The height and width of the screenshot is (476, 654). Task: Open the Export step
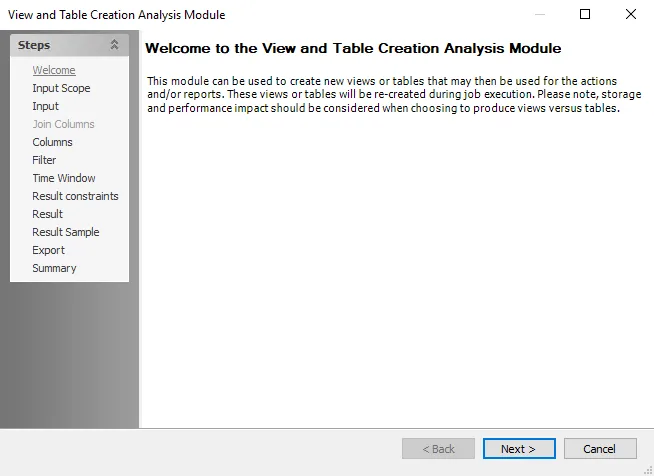[x=48, y=250]
